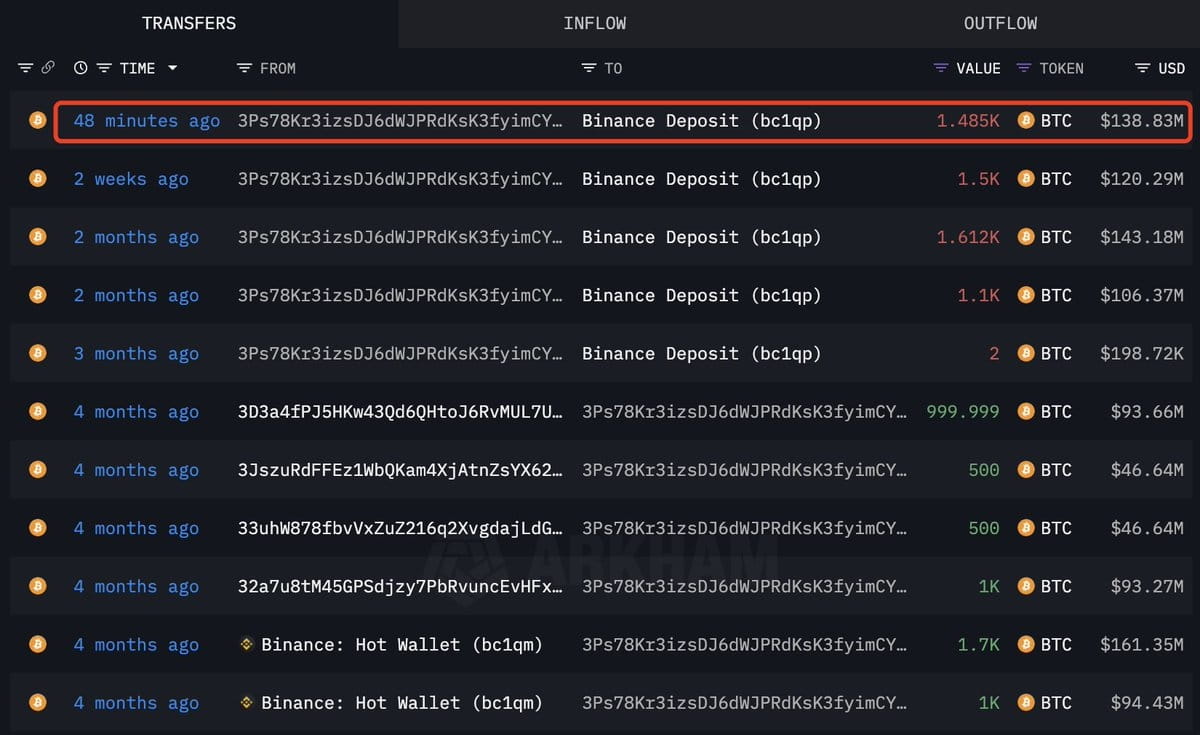Switch to the OUTFLOW tab

click(1000, 23)
